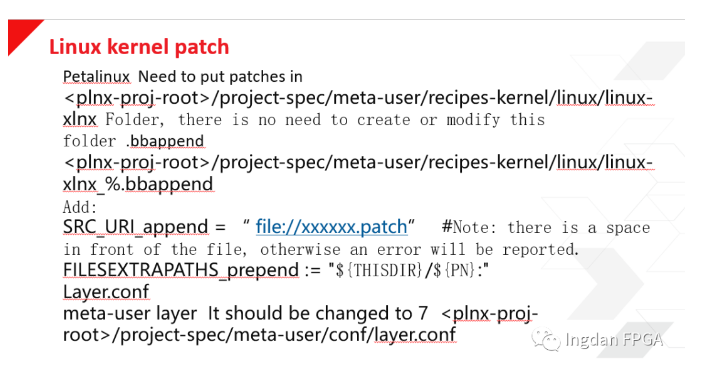
Task: Click the Linux kernel patch heading
Action: 139,47
